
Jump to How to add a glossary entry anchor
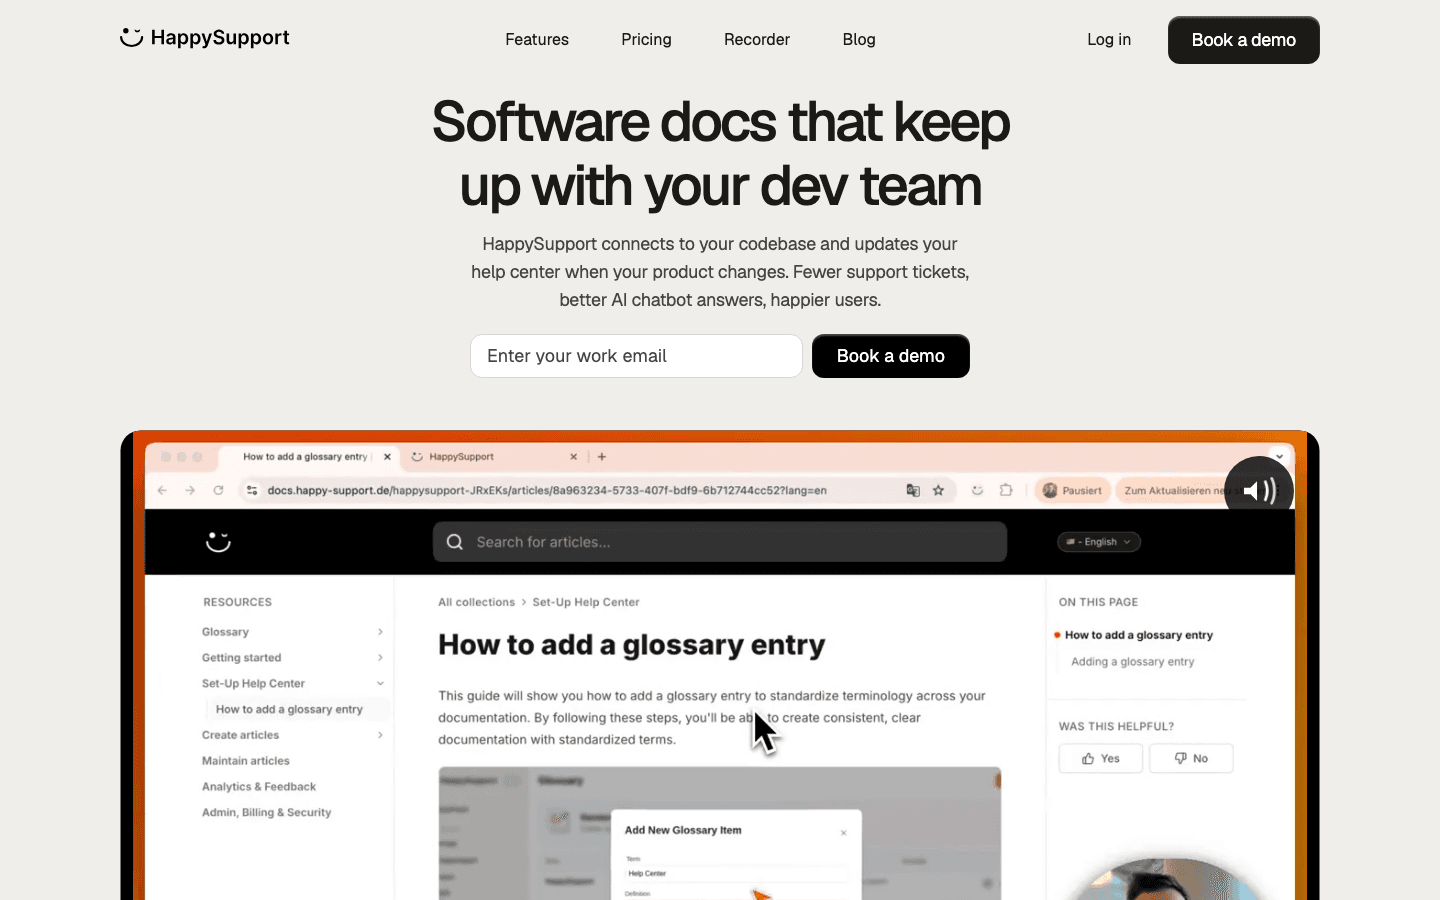1139,635
